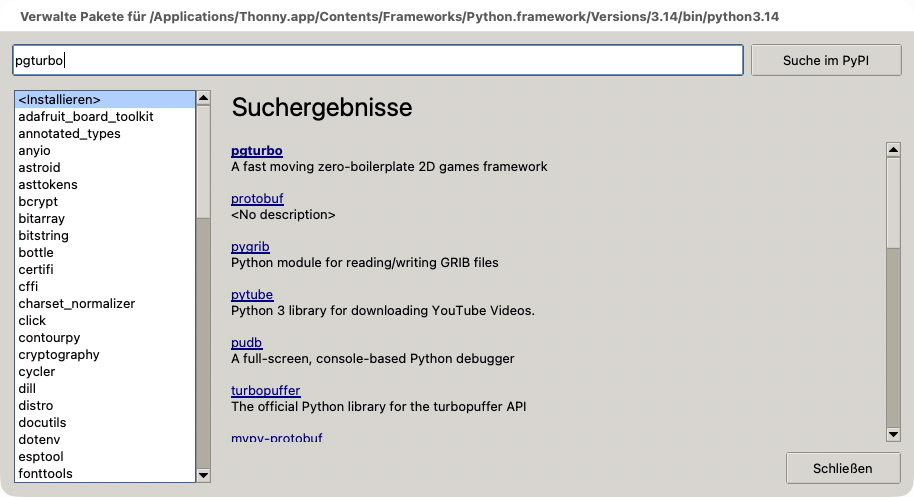Viewport: 914px width, 497px height.
Task: Open the pygrib package link
Action: pyautogui.click(x=250, y=246)
